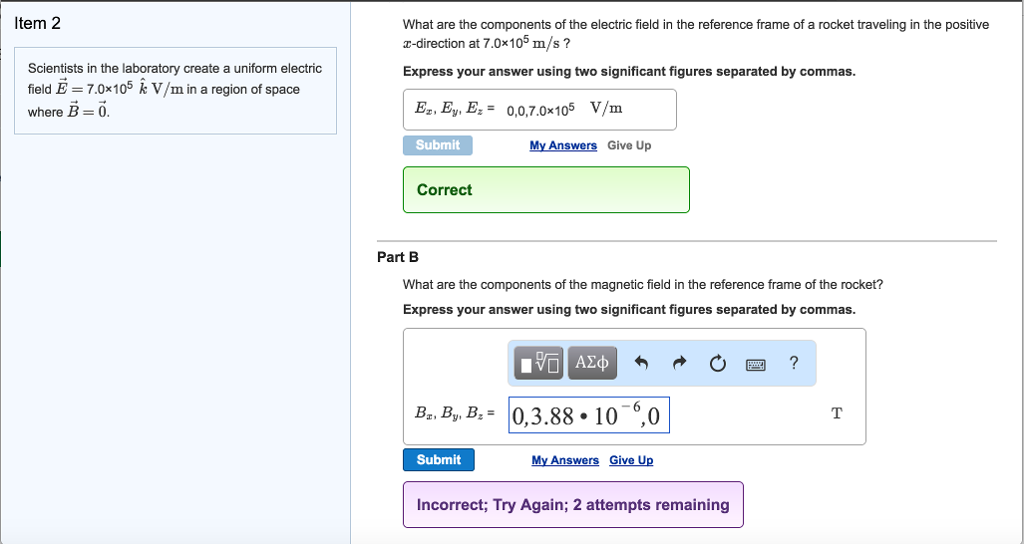This screenshot has width=1024, height=544.
Task: Click Give Up beside the electric field Submit
Action: click(x=629, y=145)
